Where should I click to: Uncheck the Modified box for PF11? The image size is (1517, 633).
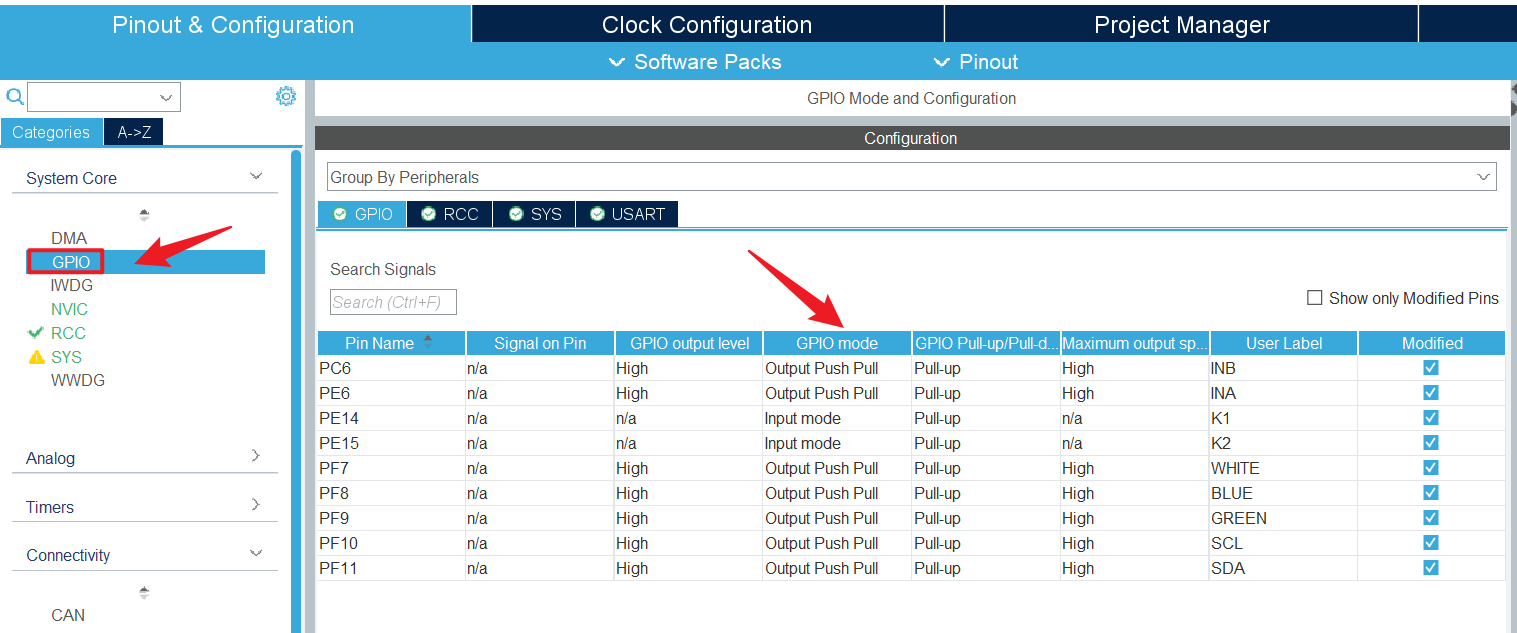point(1431,568)
